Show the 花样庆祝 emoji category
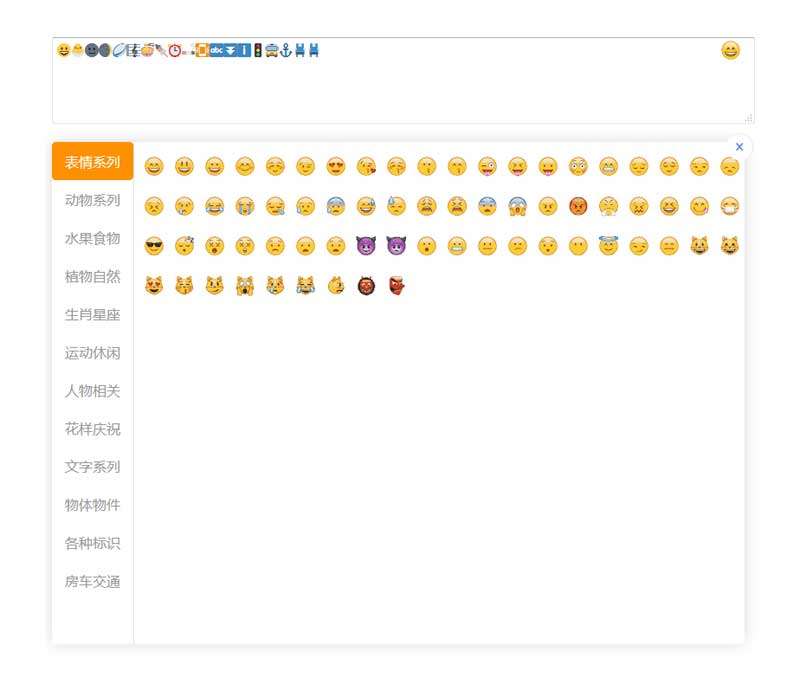 coord(92,429)
